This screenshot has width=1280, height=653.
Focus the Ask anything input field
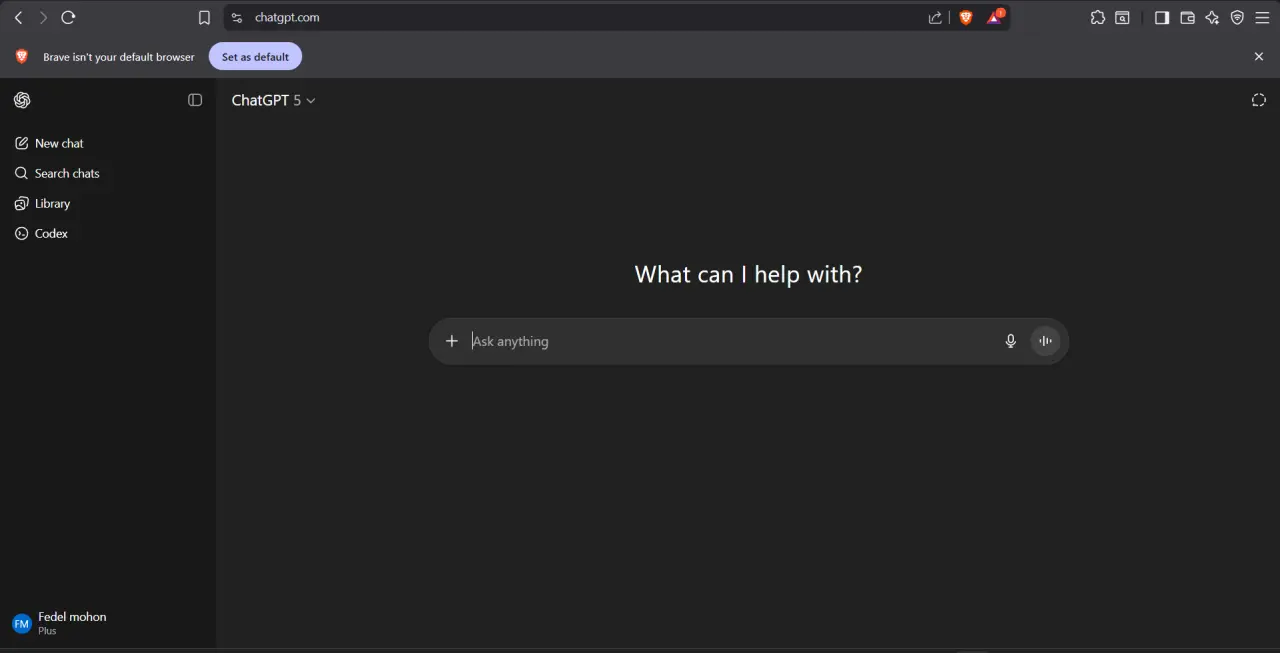point(732,341)
